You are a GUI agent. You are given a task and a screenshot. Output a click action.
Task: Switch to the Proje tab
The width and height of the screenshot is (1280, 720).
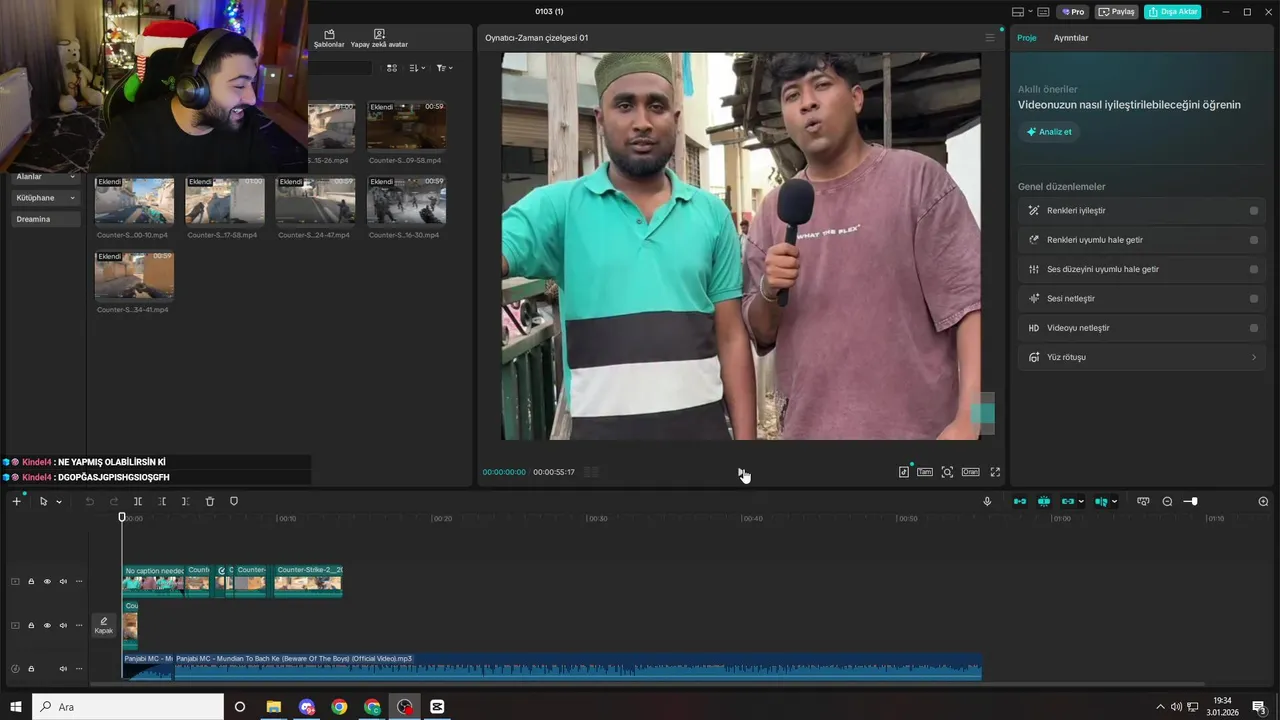pos(1027,38)
